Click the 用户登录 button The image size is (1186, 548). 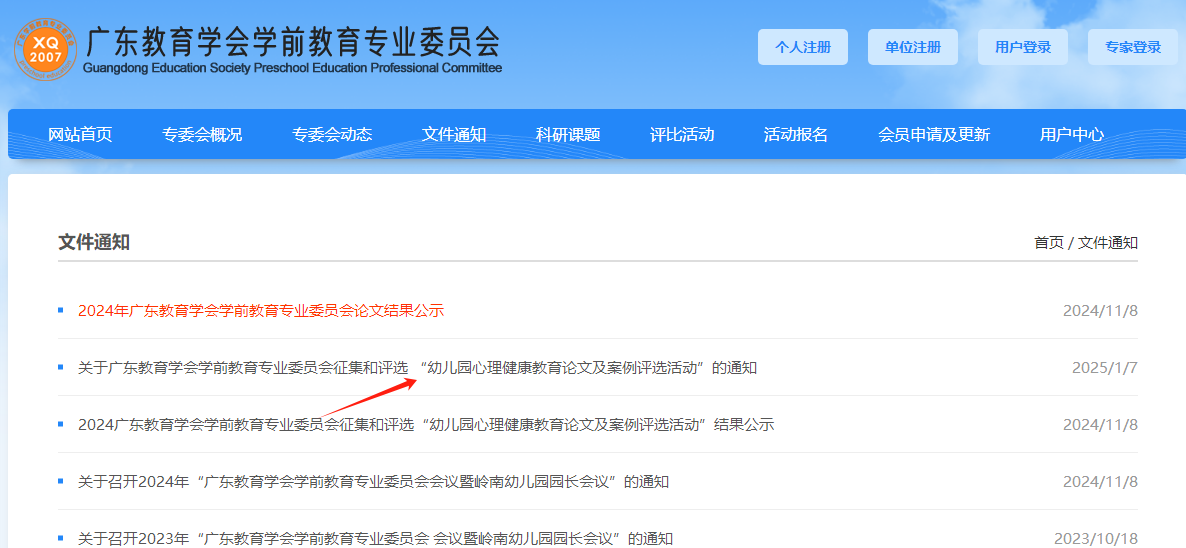click(x=1023, y=47)
